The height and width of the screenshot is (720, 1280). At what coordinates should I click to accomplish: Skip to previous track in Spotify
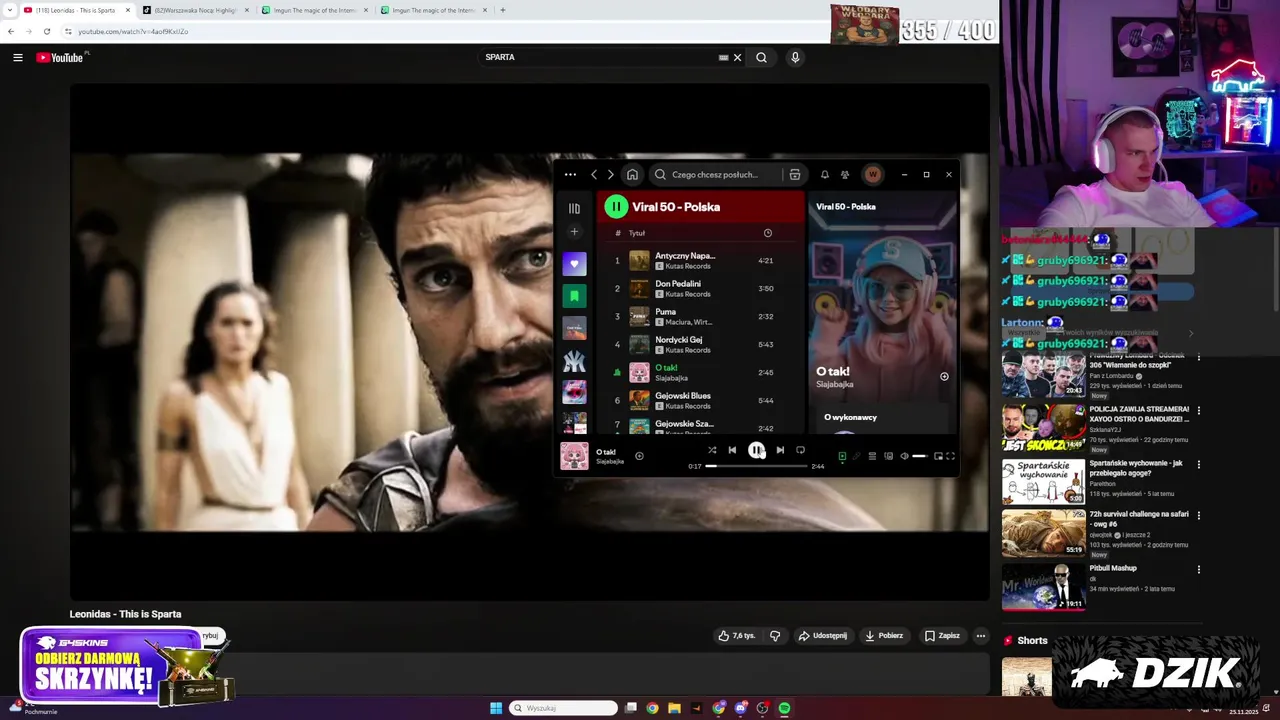732,450
